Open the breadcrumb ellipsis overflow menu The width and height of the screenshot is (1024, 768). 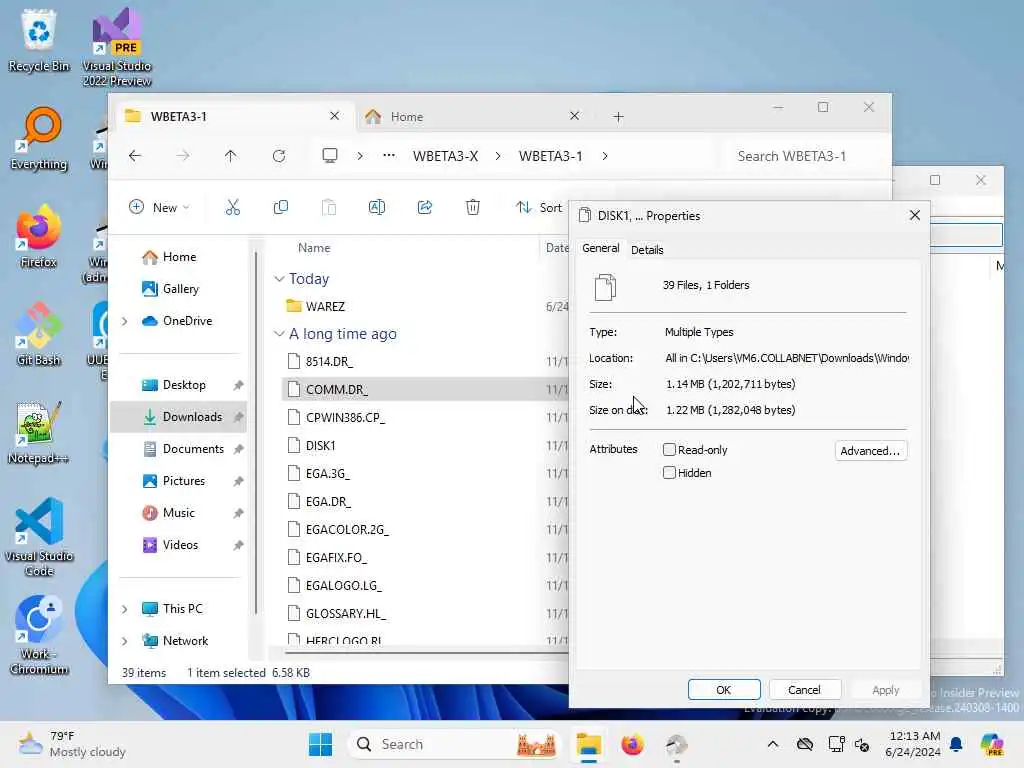point(389,155)
